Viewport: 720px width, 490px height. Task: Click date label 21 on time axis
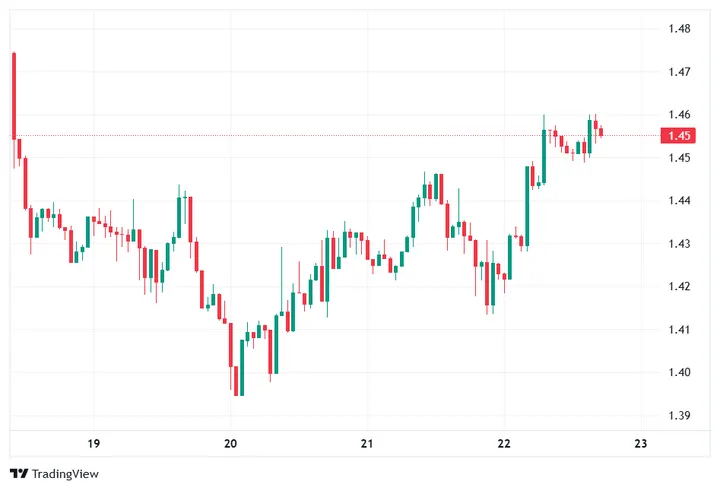click(367, 444)
